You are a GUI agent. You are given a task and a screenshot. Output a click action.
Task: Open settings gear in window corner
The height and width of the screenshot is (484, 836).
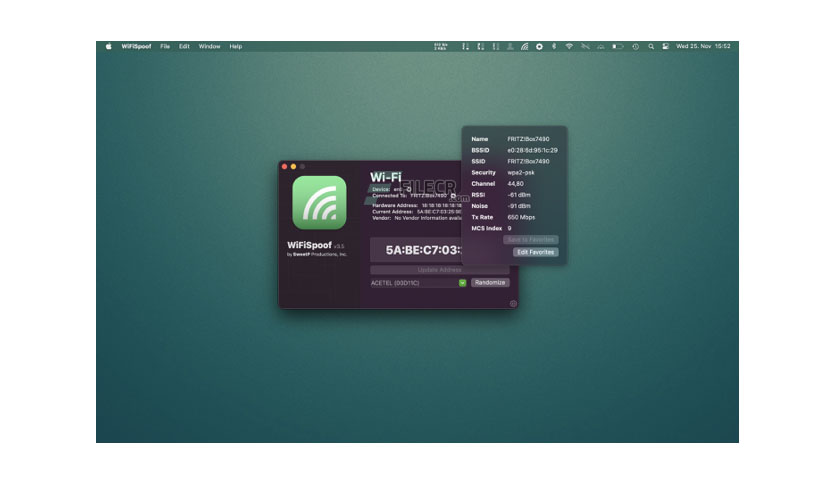point(513,303)
